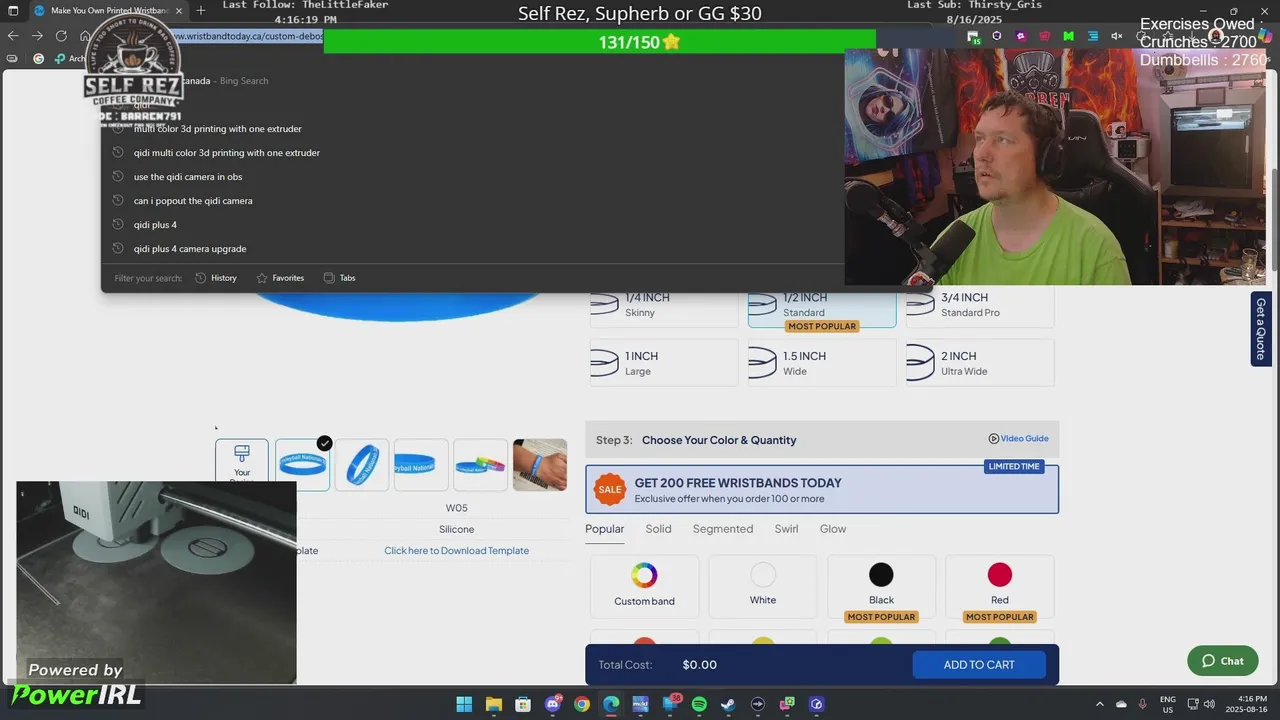
Task: Filter search by Tabs
Action: click(339, 278)
